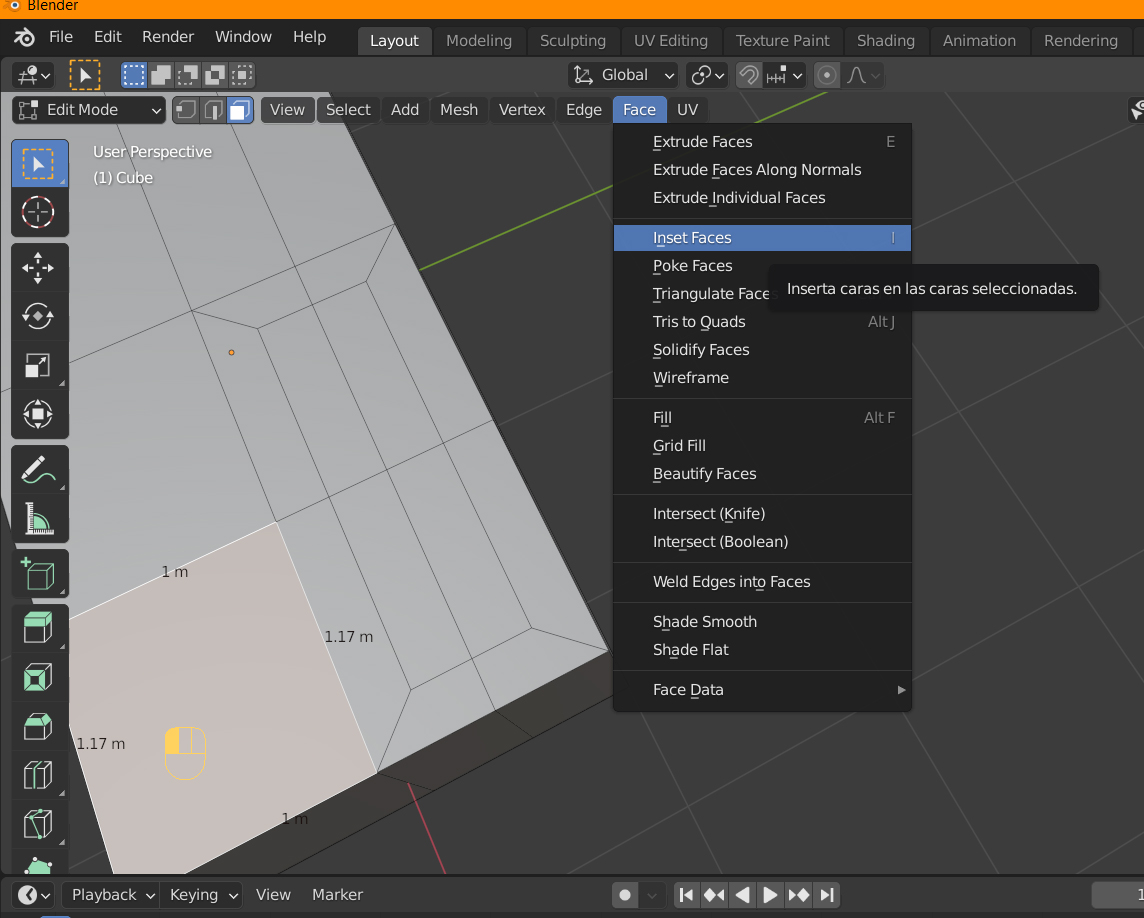Select the Knife tool

(x=39, y=824)
